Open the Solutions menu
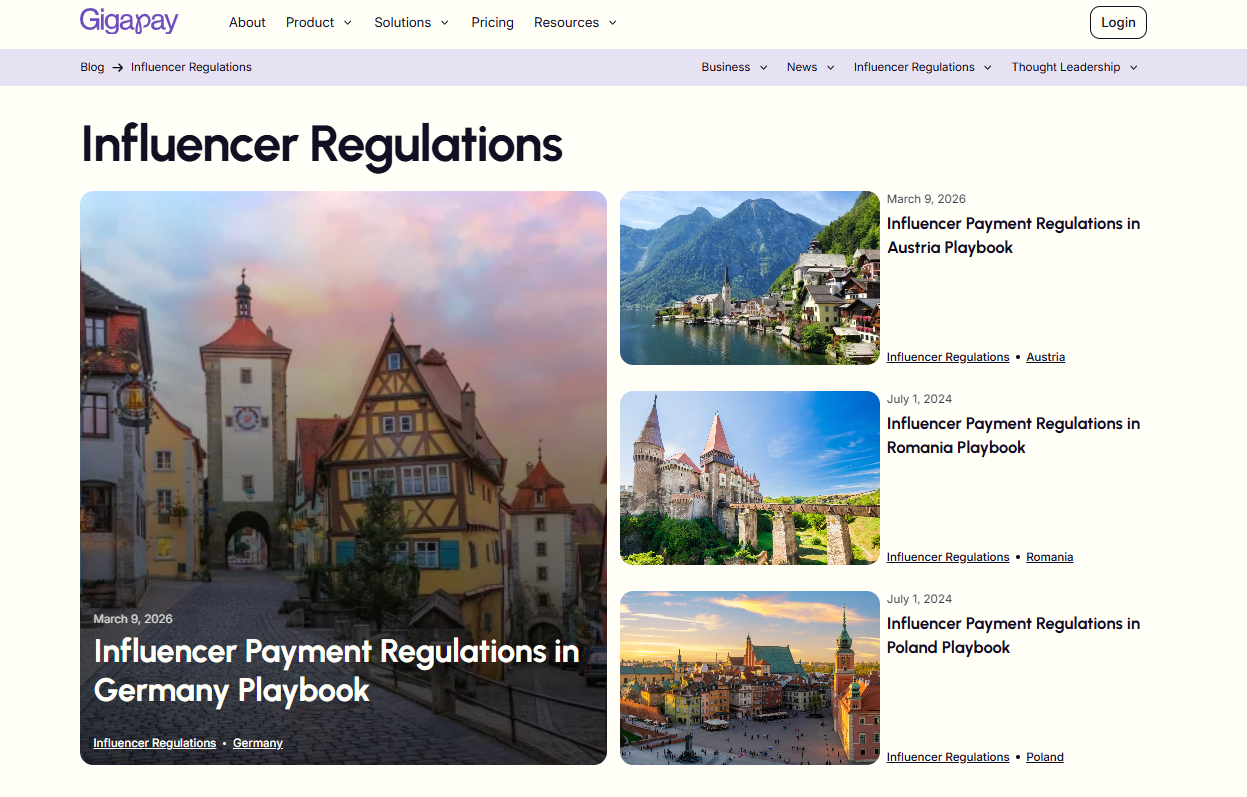 point(403,22)
